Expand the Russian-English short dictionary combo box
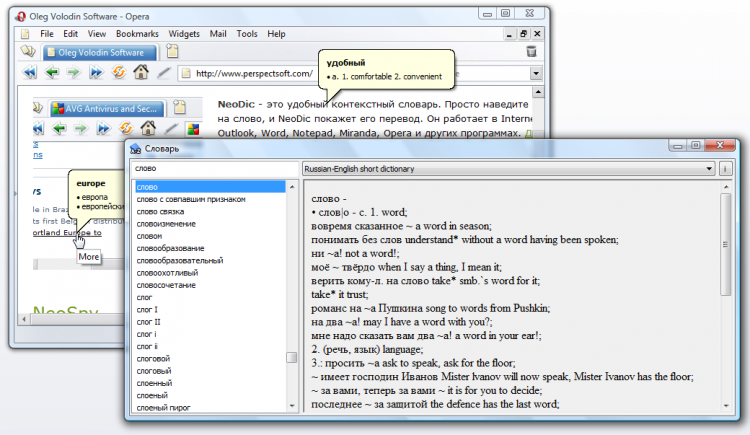Screen dimensions: 750x435 (709, 169)
